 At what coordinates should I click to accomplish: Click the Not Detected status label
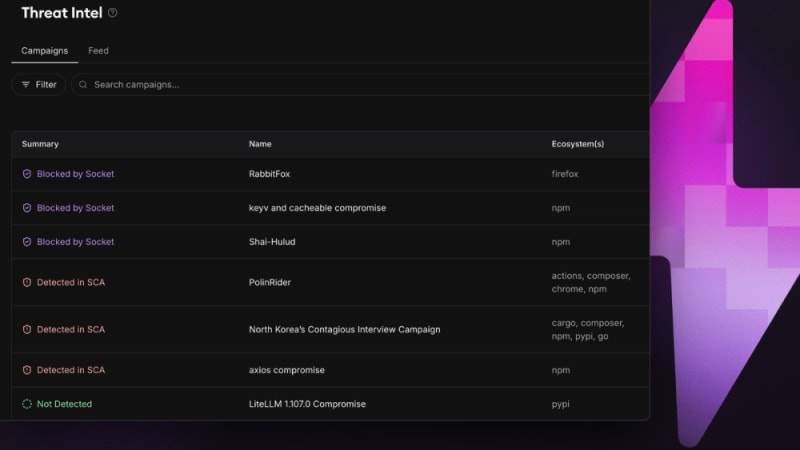[64, 404]
